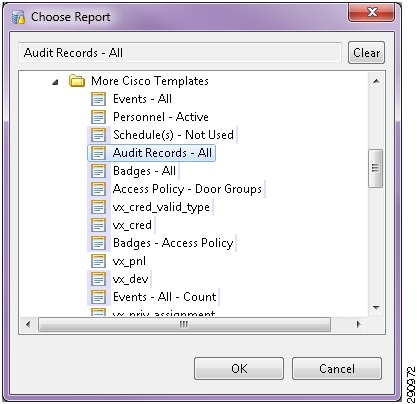Click the report icon next to vx_cred_valid_type
This screenshot has width=417, height=404.
point(98,207)
